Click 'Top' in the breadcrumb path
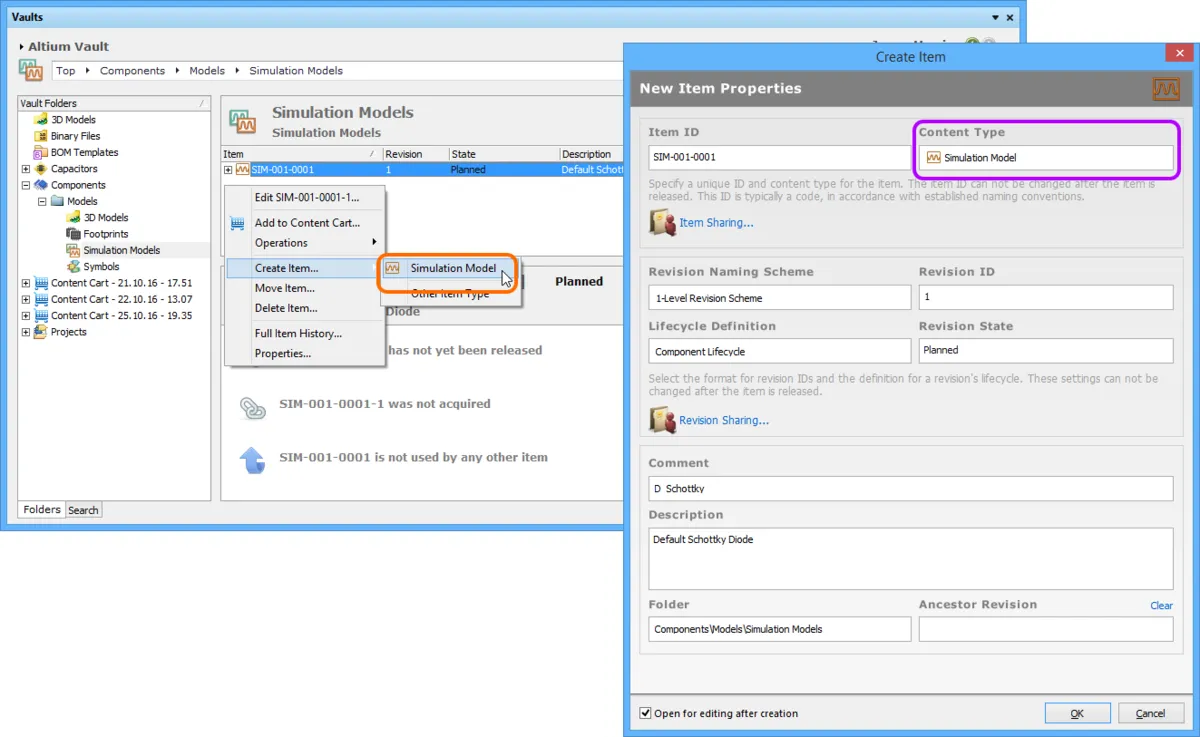Screen dimensions: 1200x737 (x=66, y=71)
